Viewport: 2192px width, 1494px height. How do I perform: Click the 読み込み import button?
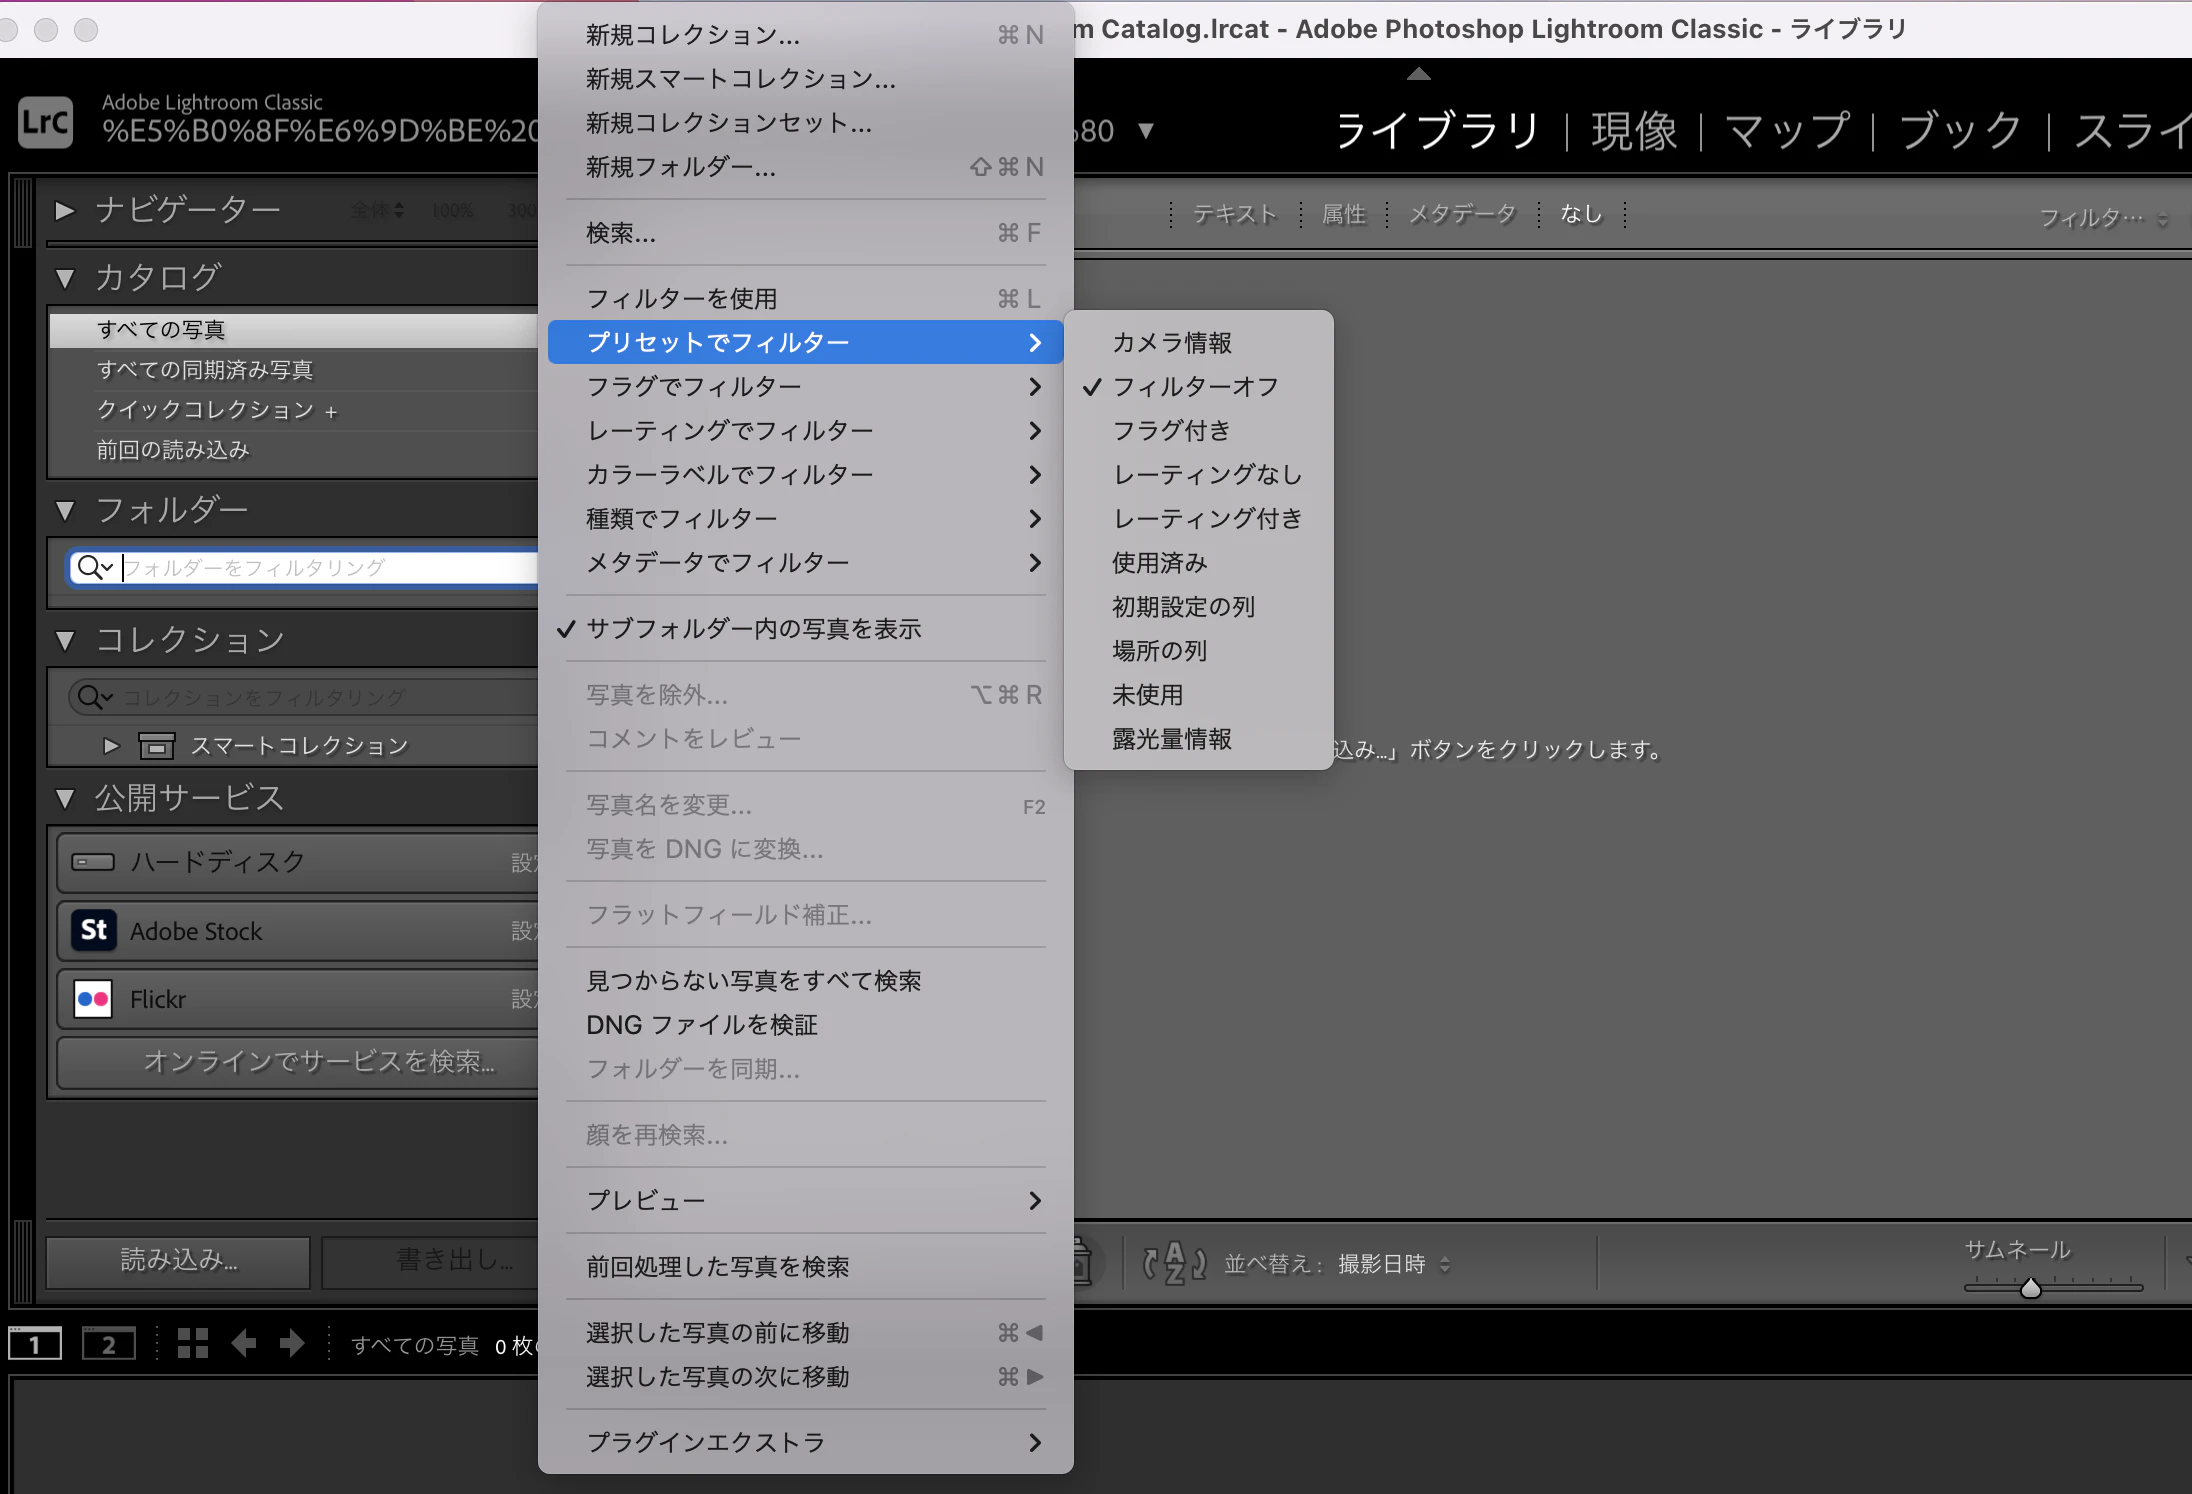point(178,1261)
